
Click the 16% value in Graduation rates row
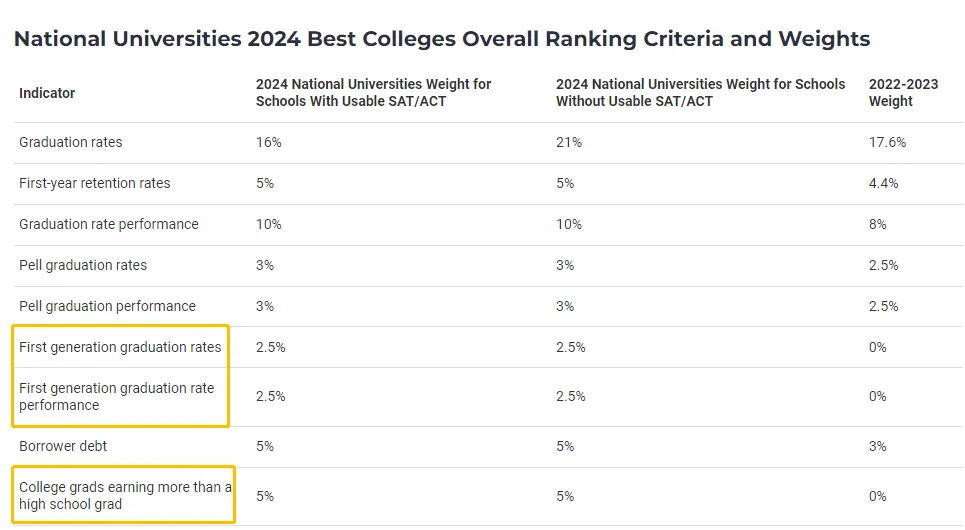(x=269, y=142)
